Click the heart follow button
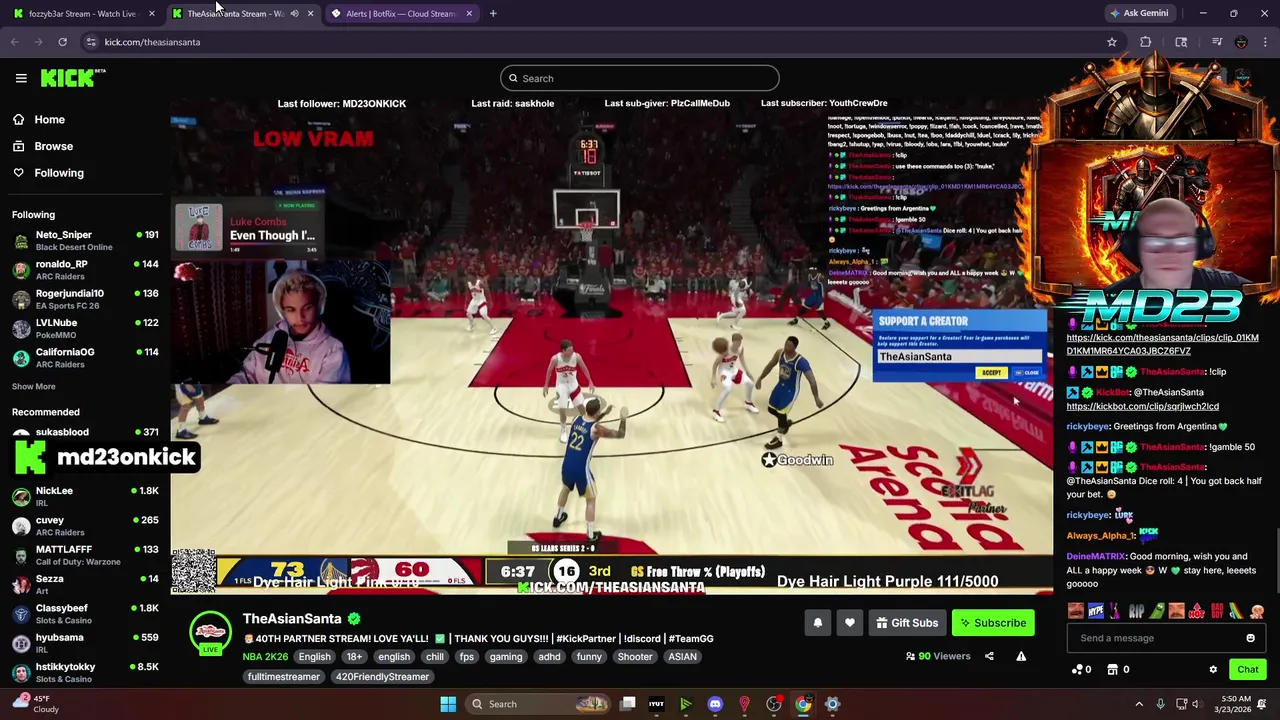The image size is (1280, 720). pos(850,623)
